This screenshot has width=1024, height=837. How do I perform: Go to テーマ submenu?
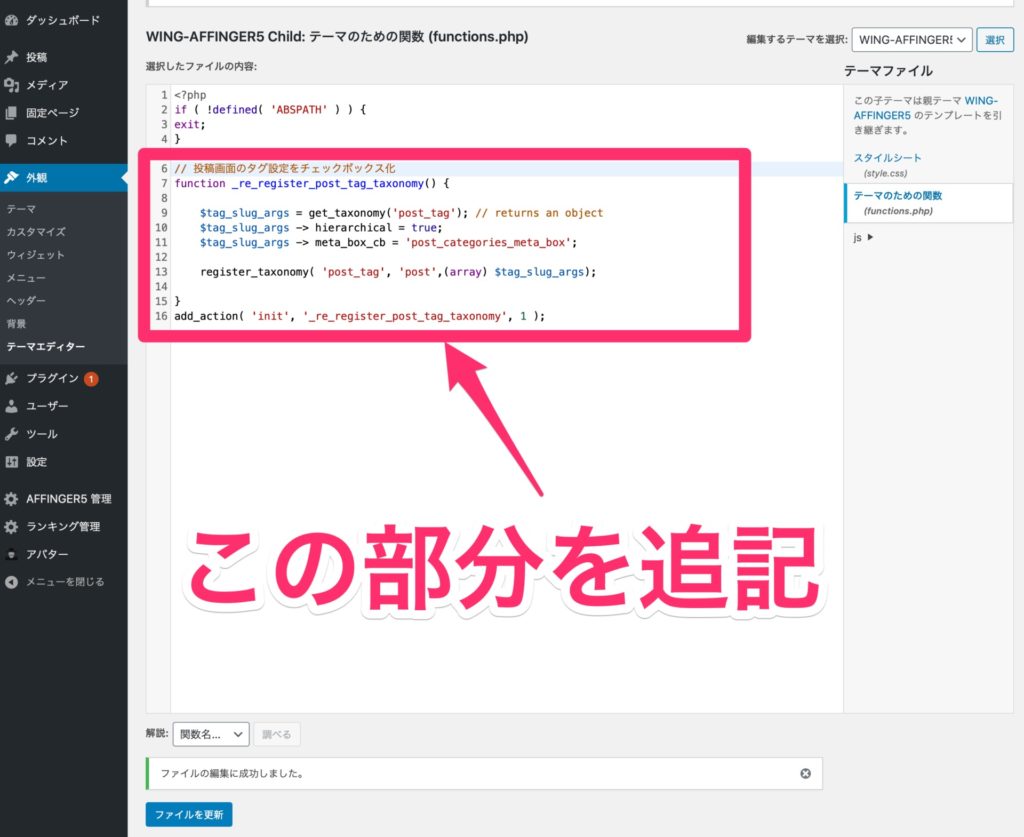[22, 209]
